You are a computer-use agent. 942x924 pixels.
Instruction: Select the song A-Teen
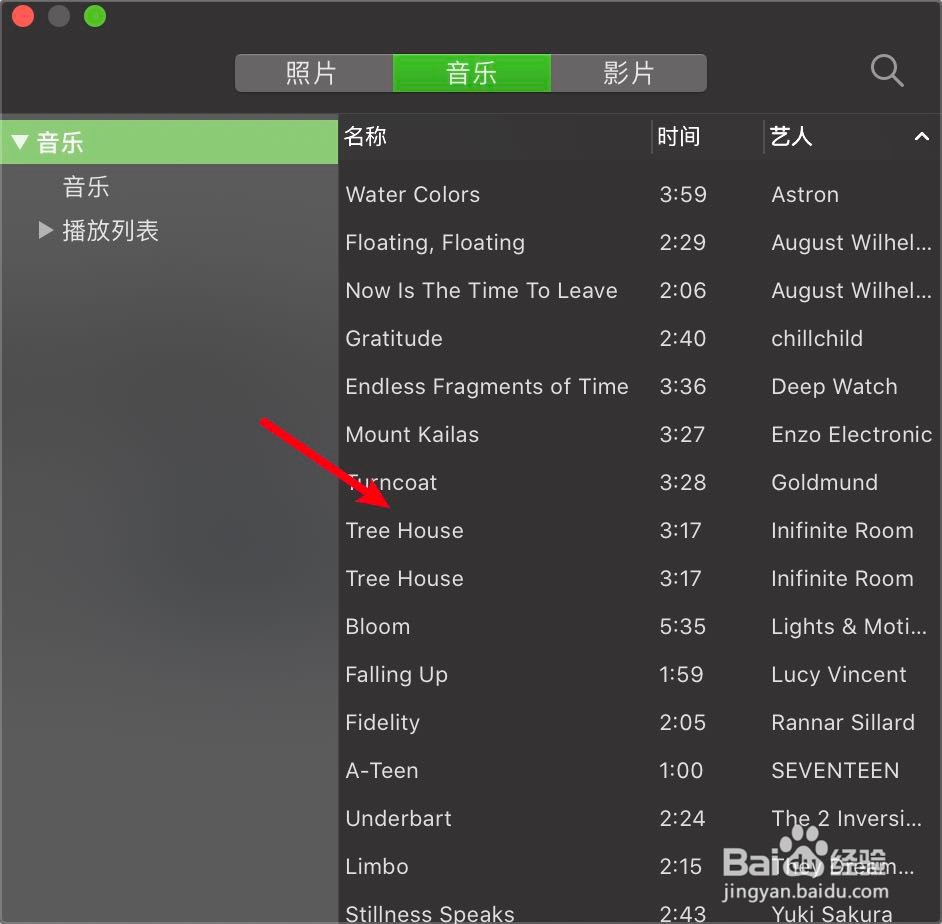[382, 771]
